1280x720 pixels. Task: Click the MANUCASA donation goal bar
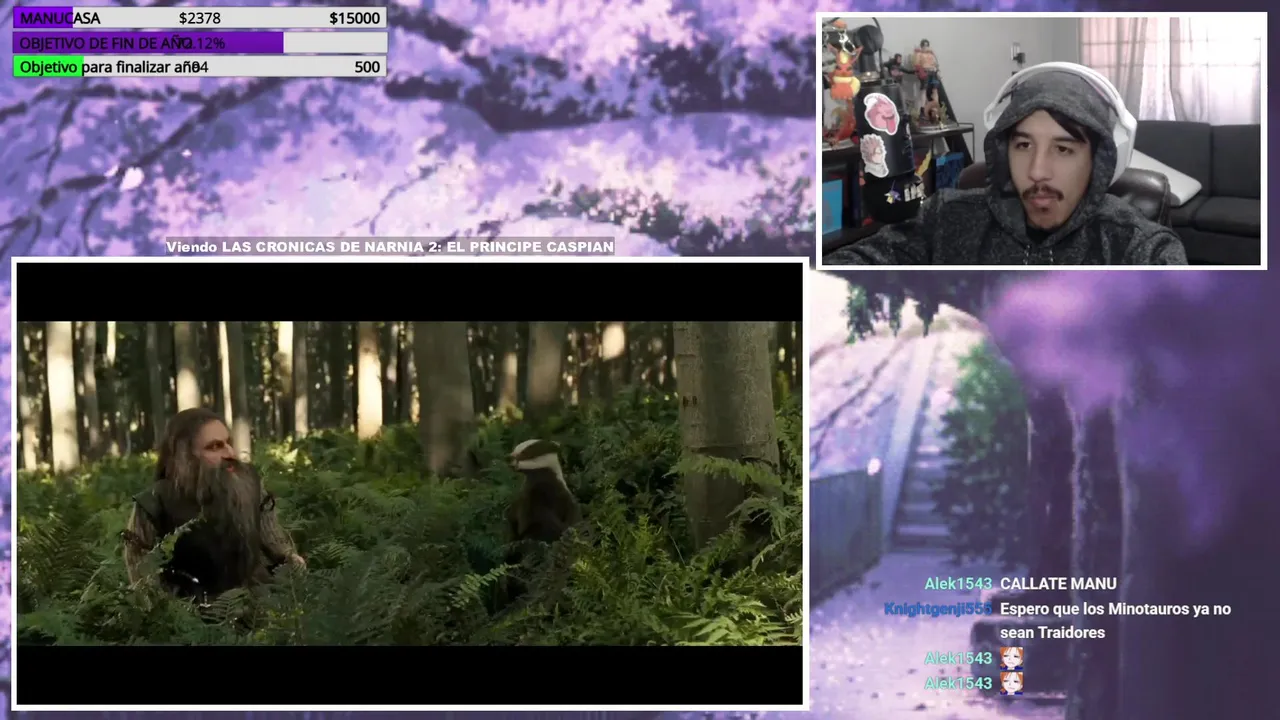(x=200, y=18)
